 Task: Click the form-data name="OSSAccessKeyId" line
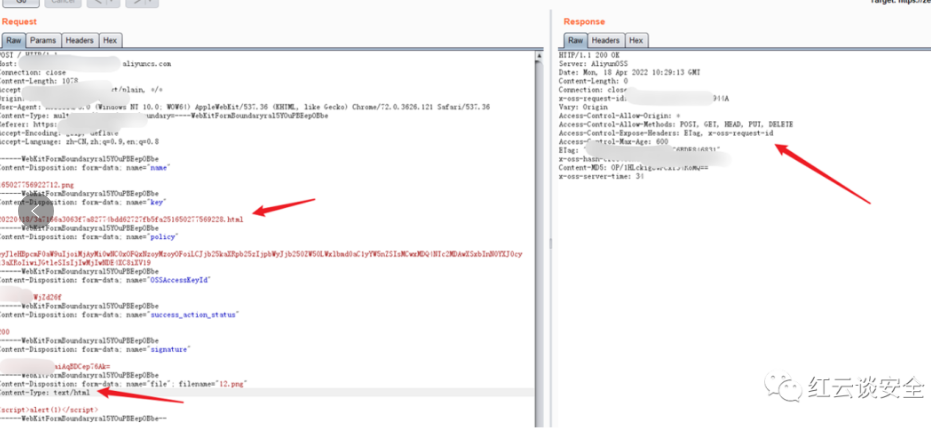click(106, 280)
